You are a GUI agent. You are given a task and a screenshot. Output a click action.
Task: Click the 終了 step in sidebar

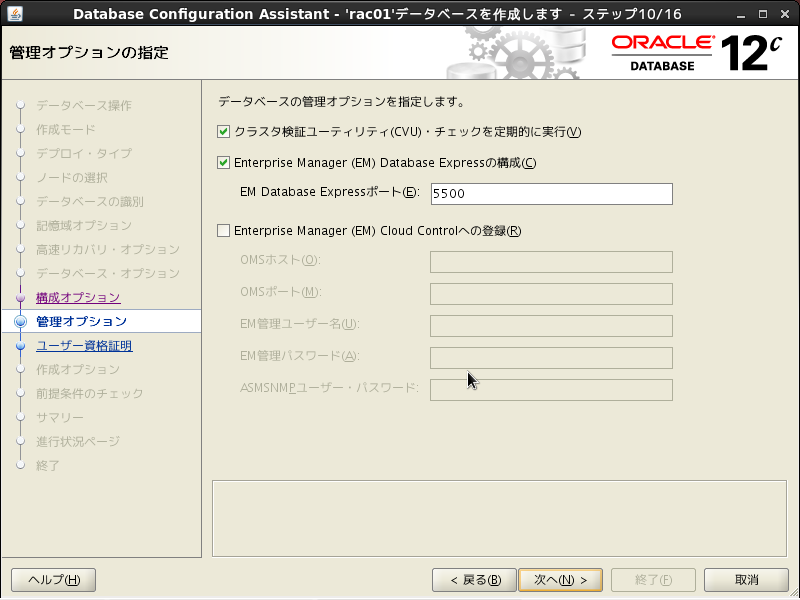tap(47, 465)
